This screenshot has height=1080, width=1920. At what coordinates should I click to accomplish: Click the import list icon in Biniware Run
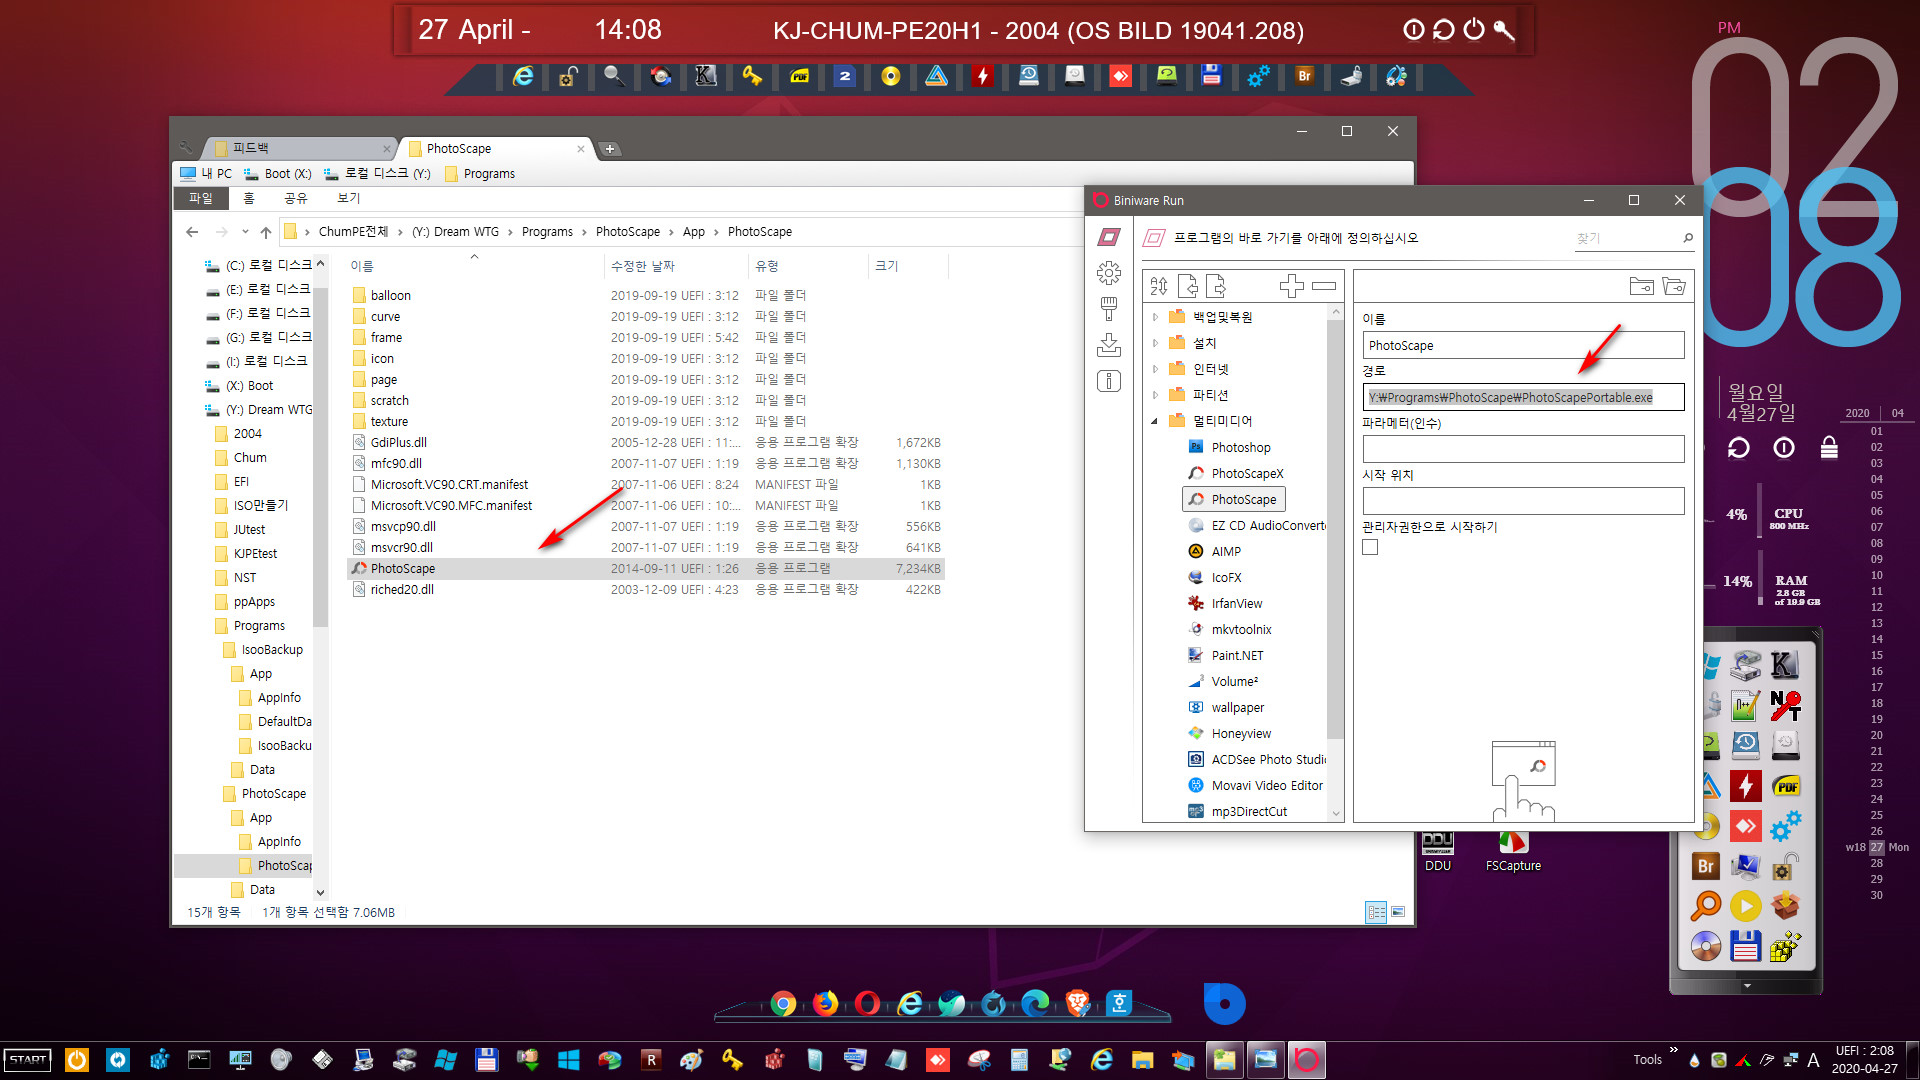(x=1188, y=286)
